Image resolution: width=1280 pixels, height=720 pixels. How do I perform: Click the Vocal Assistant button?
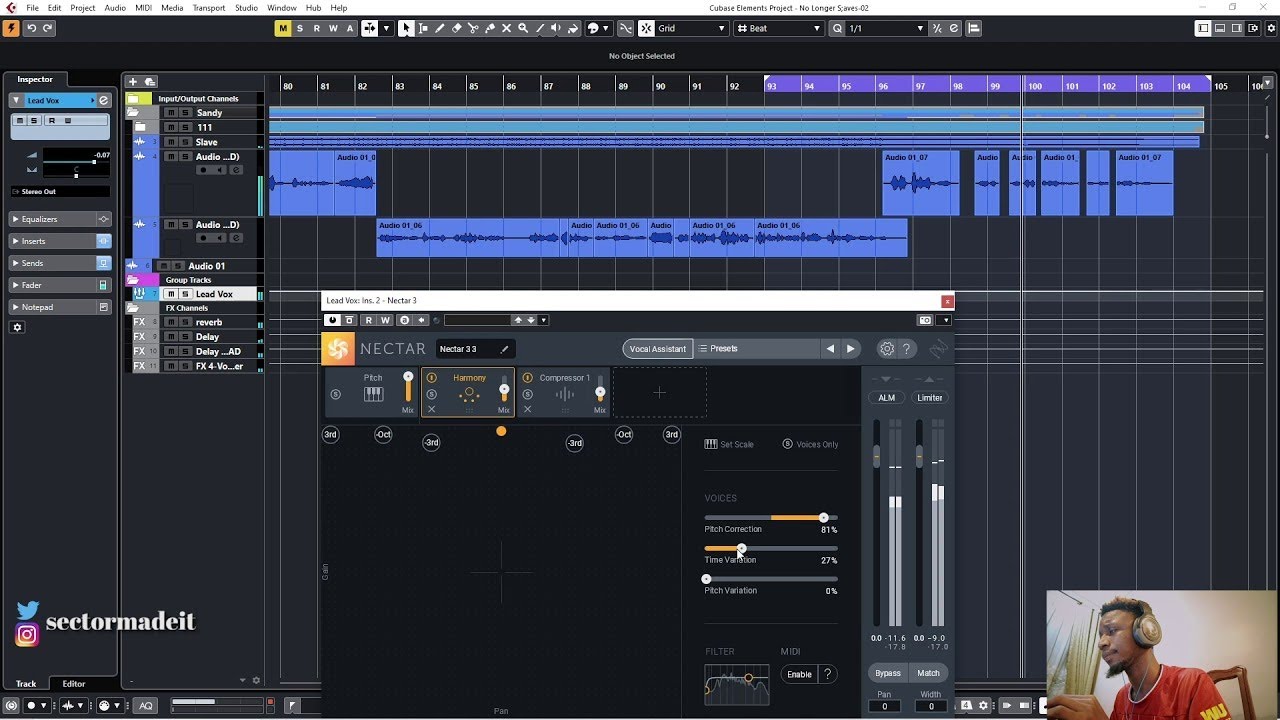(x=658, y=349)
